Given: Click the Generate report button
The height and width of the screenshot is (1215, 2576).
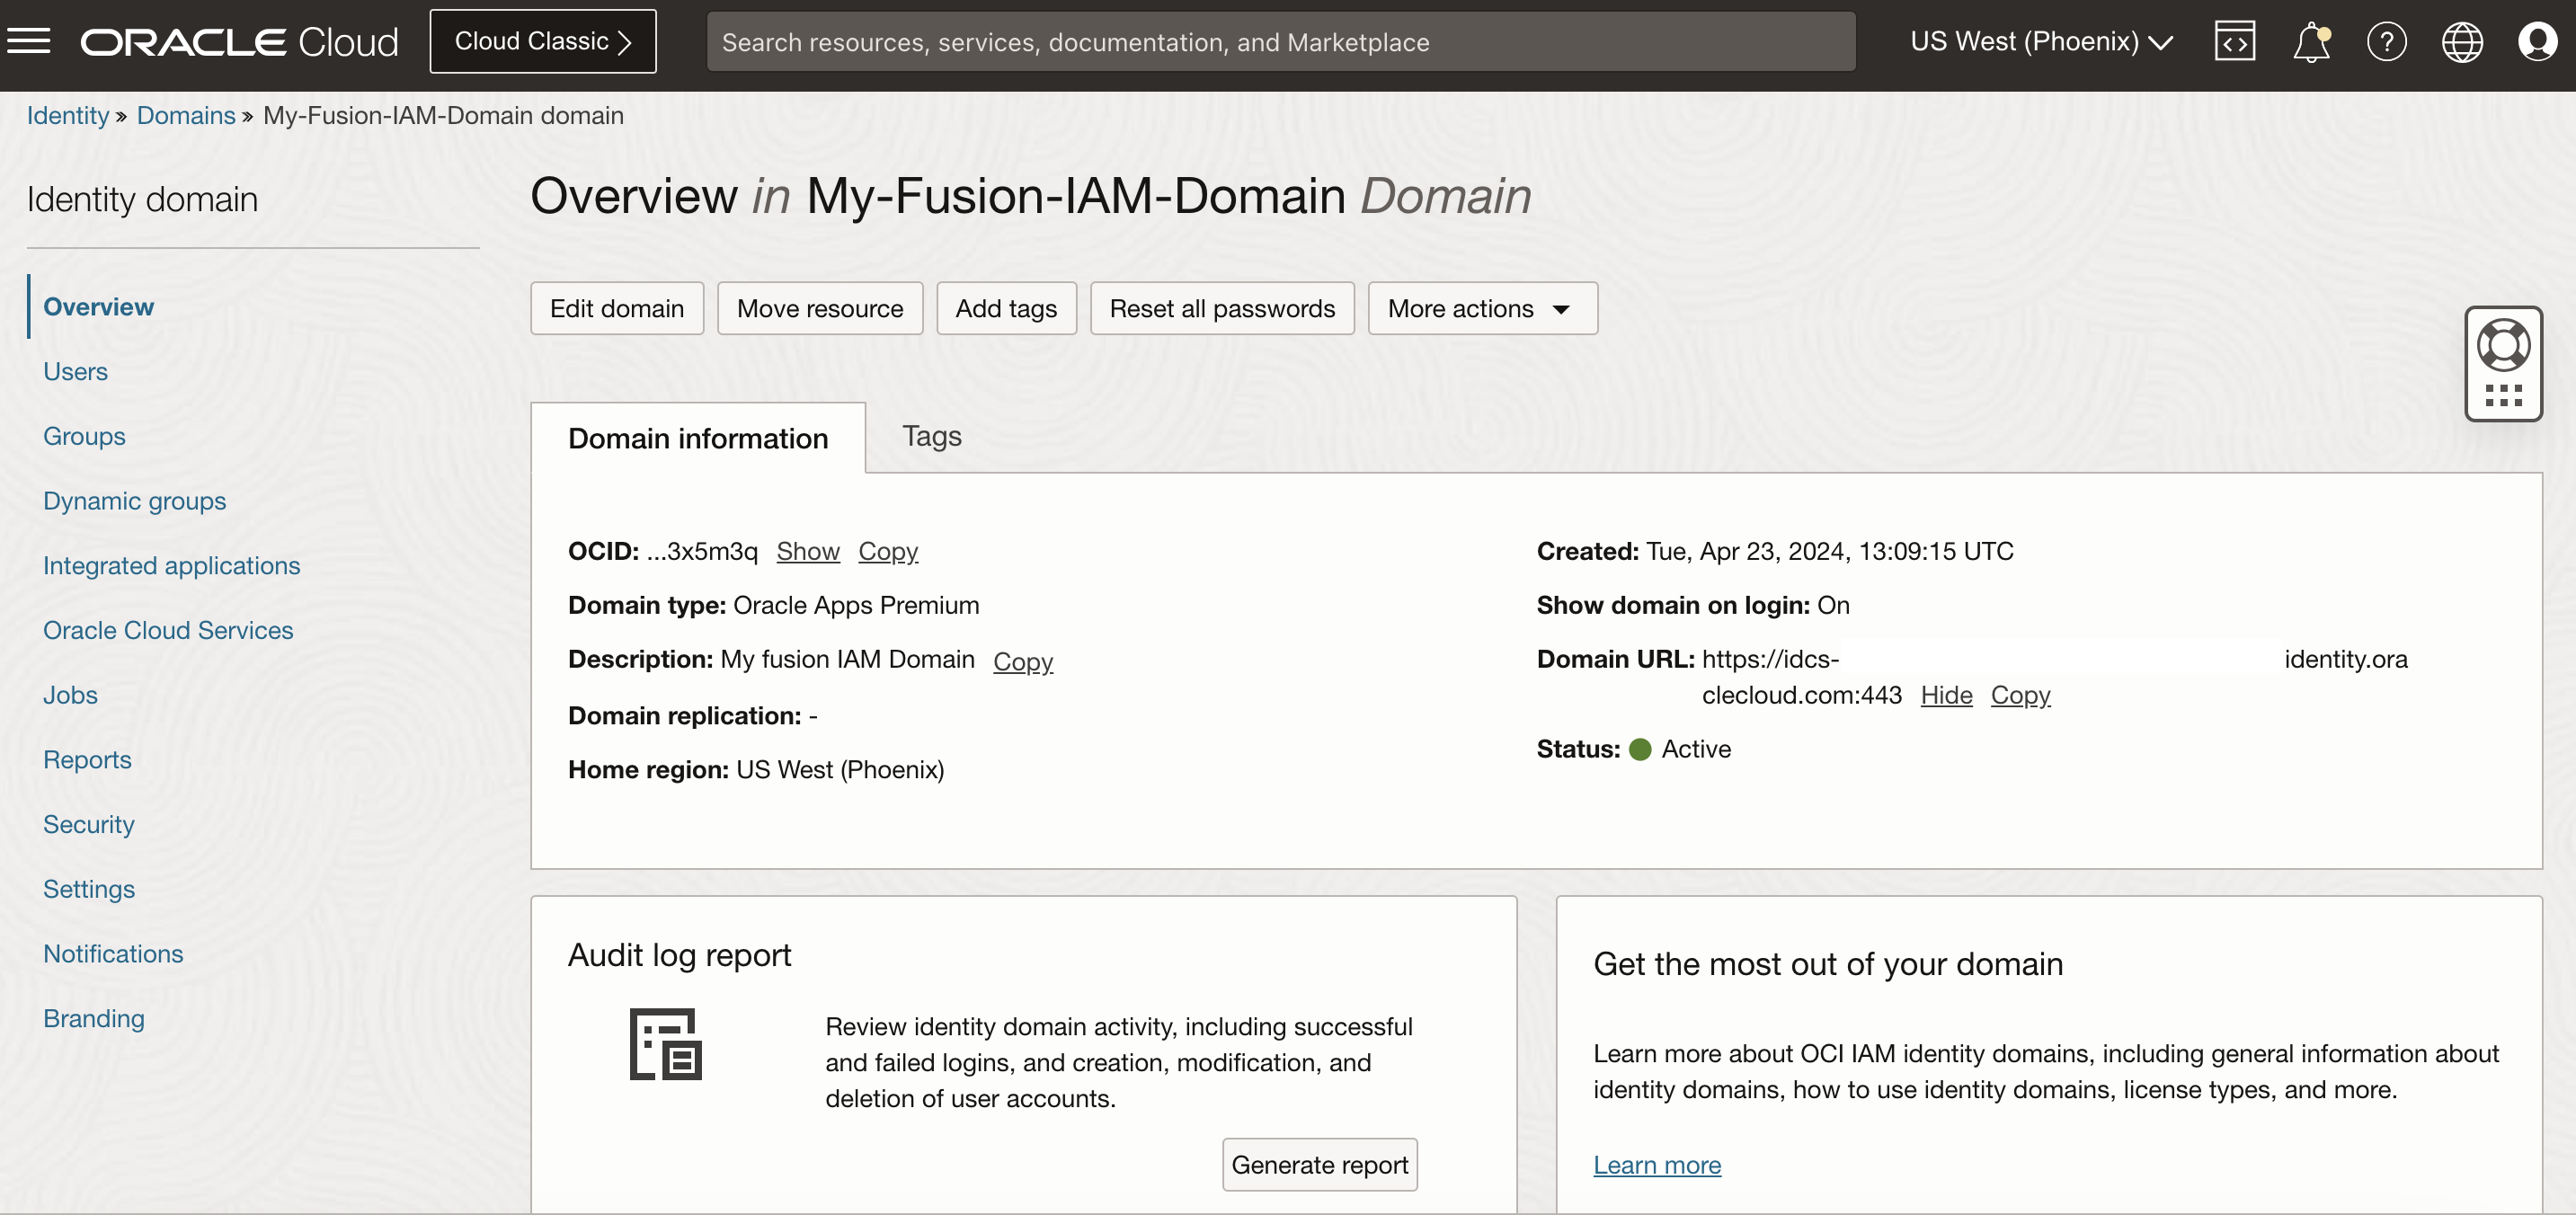Looking at the screenshot, I should [x=1318, y=1164].
